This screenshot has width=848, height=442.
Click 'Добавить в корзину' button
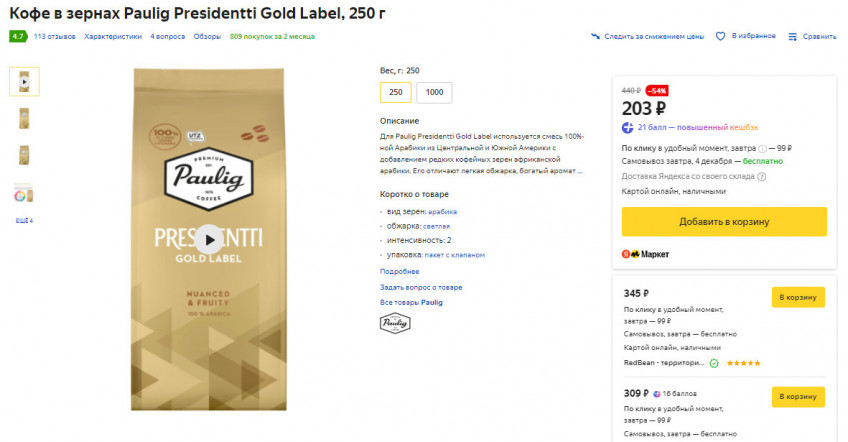coord(724,221)
